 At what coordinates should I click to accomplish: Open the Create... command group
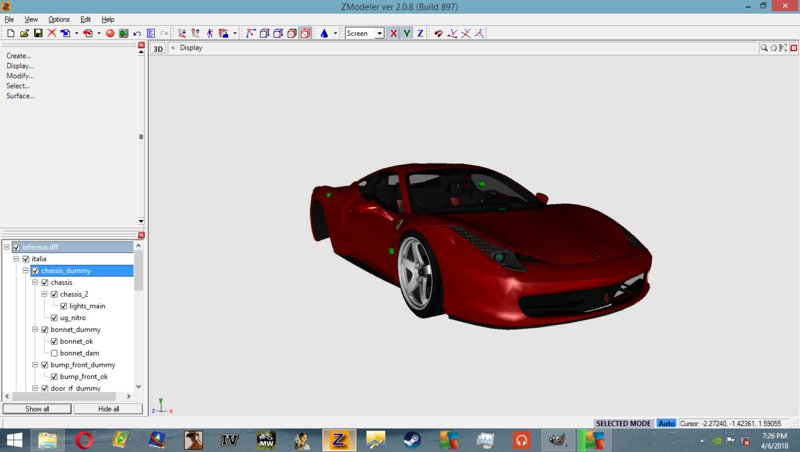click(x=18, y=56)
